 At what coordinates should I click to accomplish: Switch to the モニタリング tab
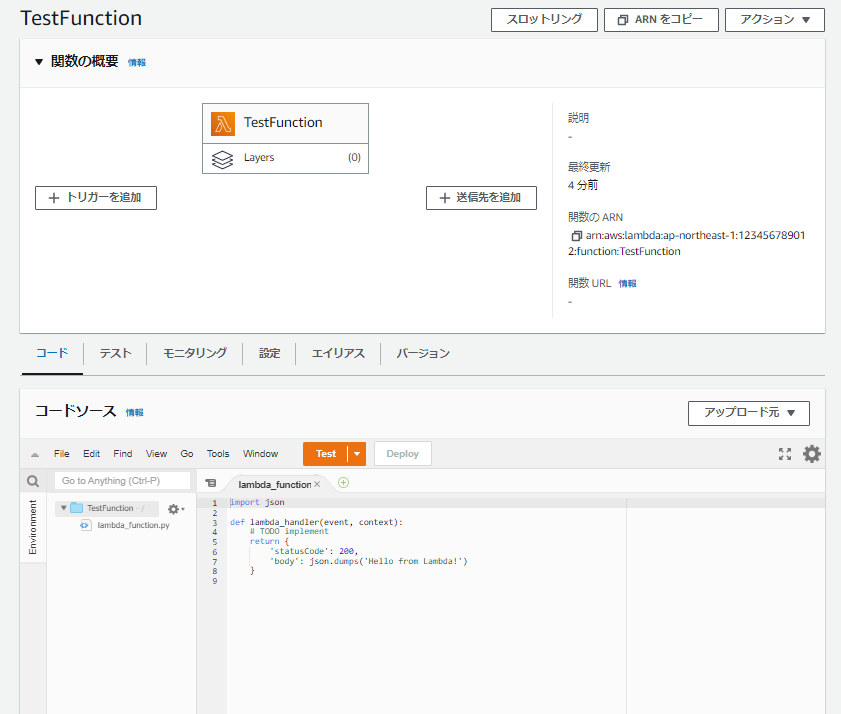(x=195, y=354)
